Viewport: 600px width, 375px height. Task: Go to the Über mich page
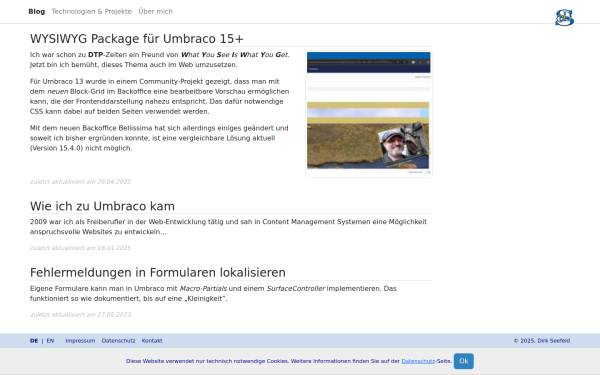pos(156,11)
